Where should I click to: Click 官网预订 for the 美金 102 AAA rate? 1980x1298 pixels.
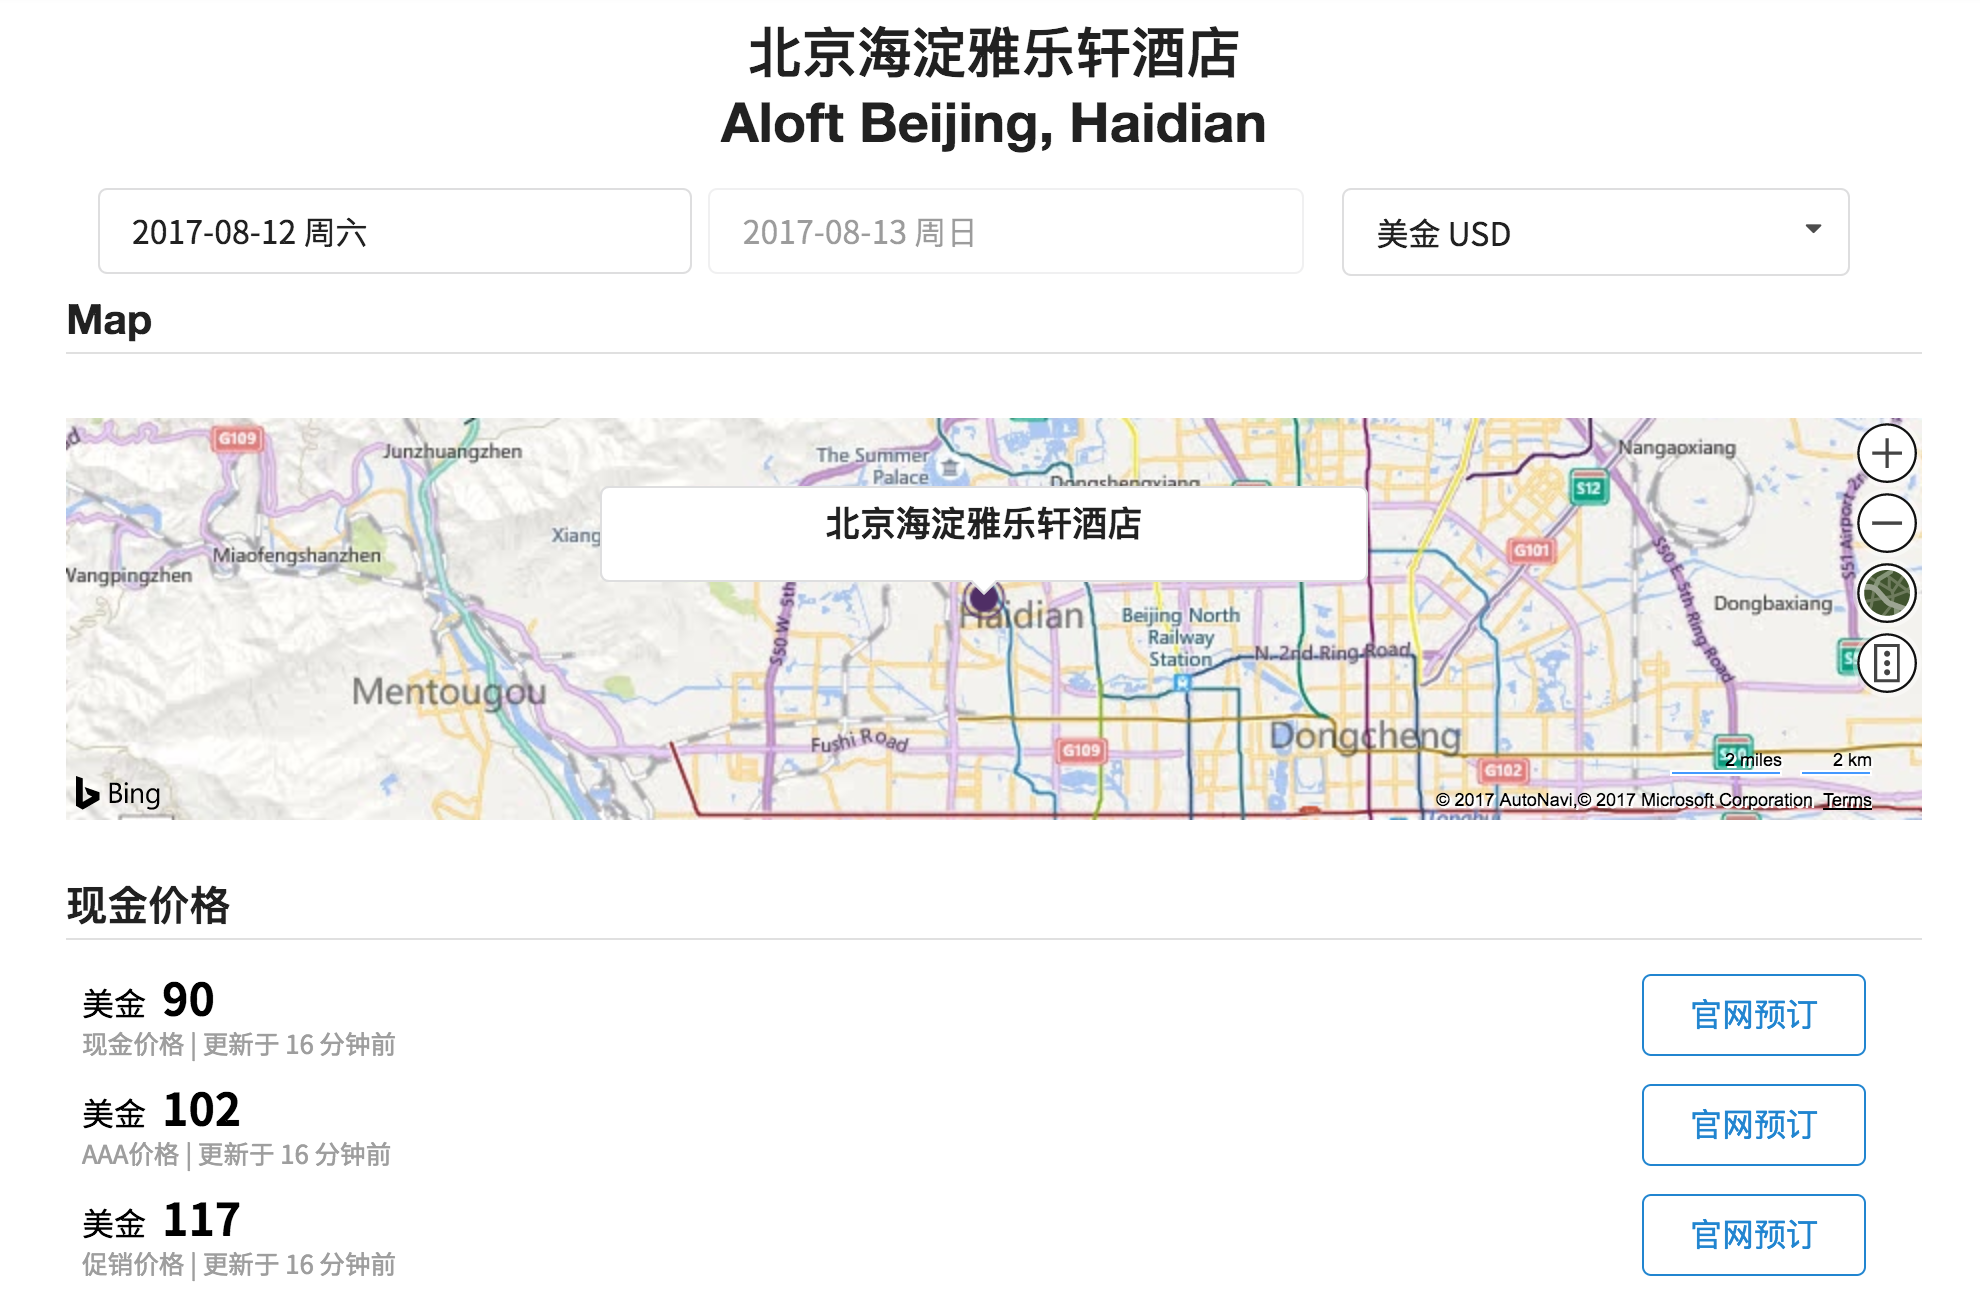(1753, 1125)
